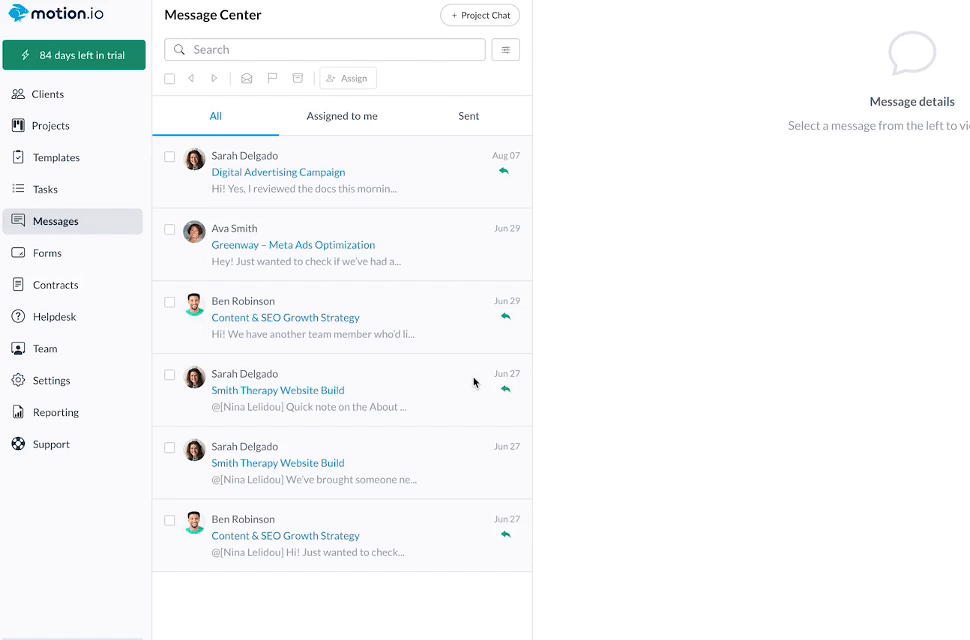Switch to Sent tab
Viewport: 970px width, 640px height.
pos(468,116)
